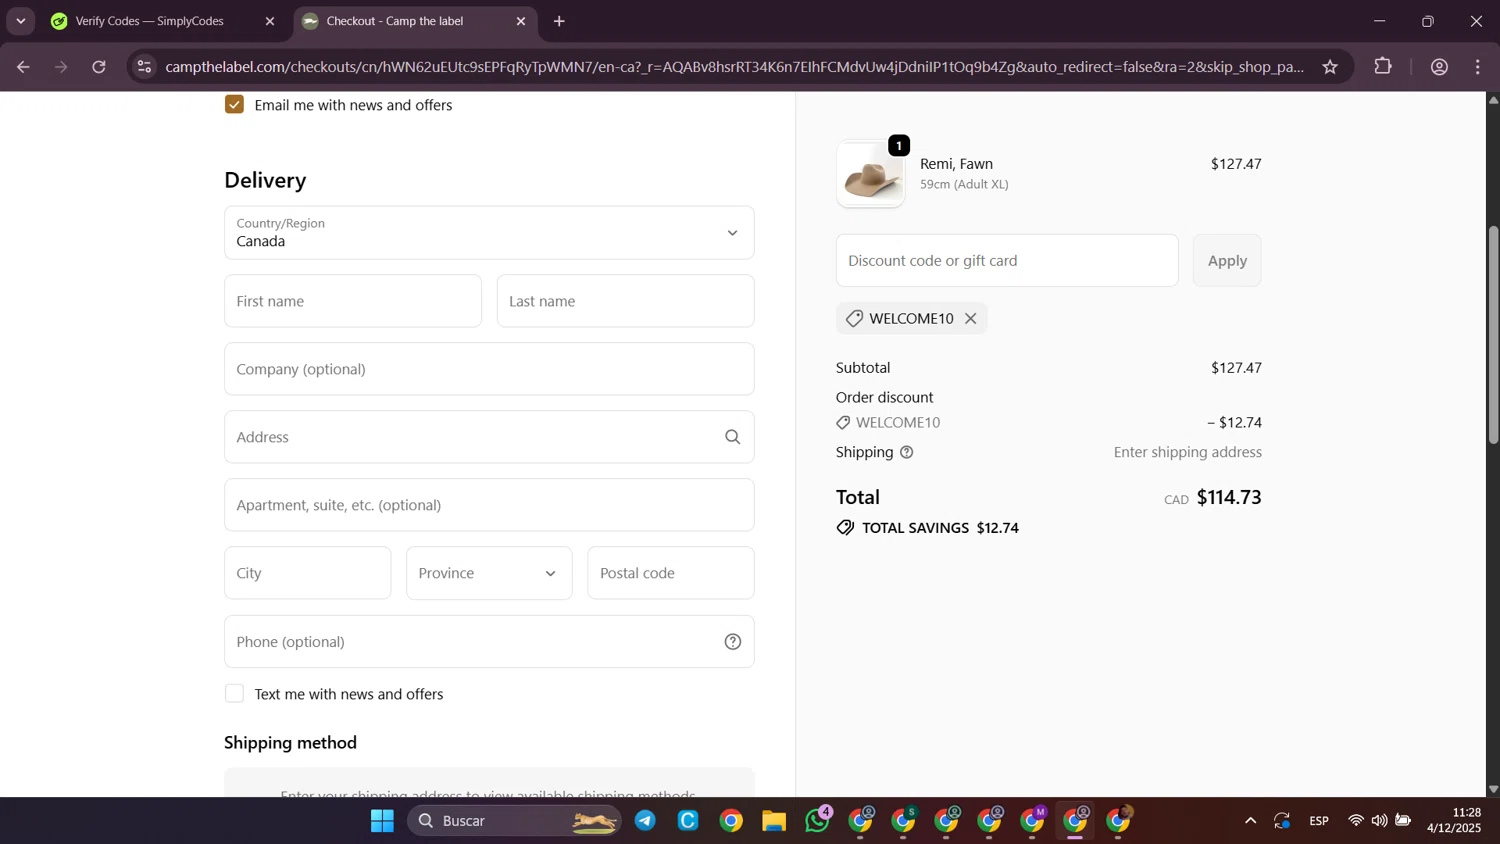Open the Country/Region dropdown
Image resolution: width=1500 pixels, height=844 pixels.
click(489, 233)
